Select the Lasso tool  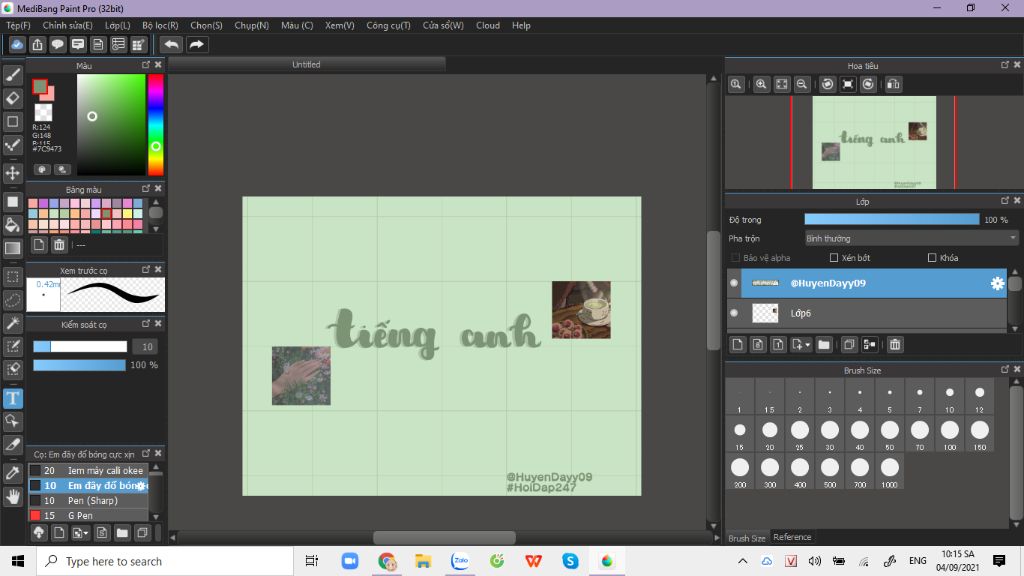pyautogui.click(x=12, y=300)
